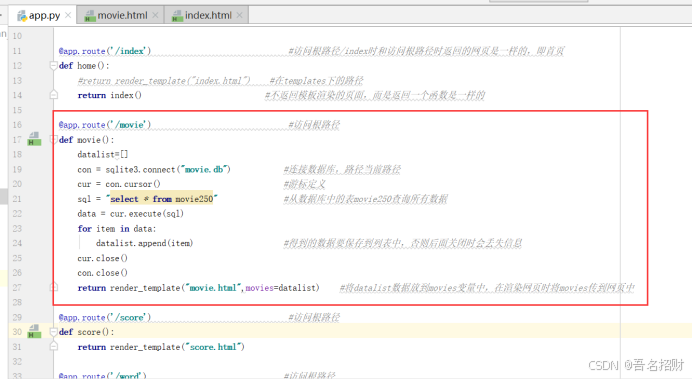
Task: Switch to the index.html editor tab
Action: [x=207, y=15]
